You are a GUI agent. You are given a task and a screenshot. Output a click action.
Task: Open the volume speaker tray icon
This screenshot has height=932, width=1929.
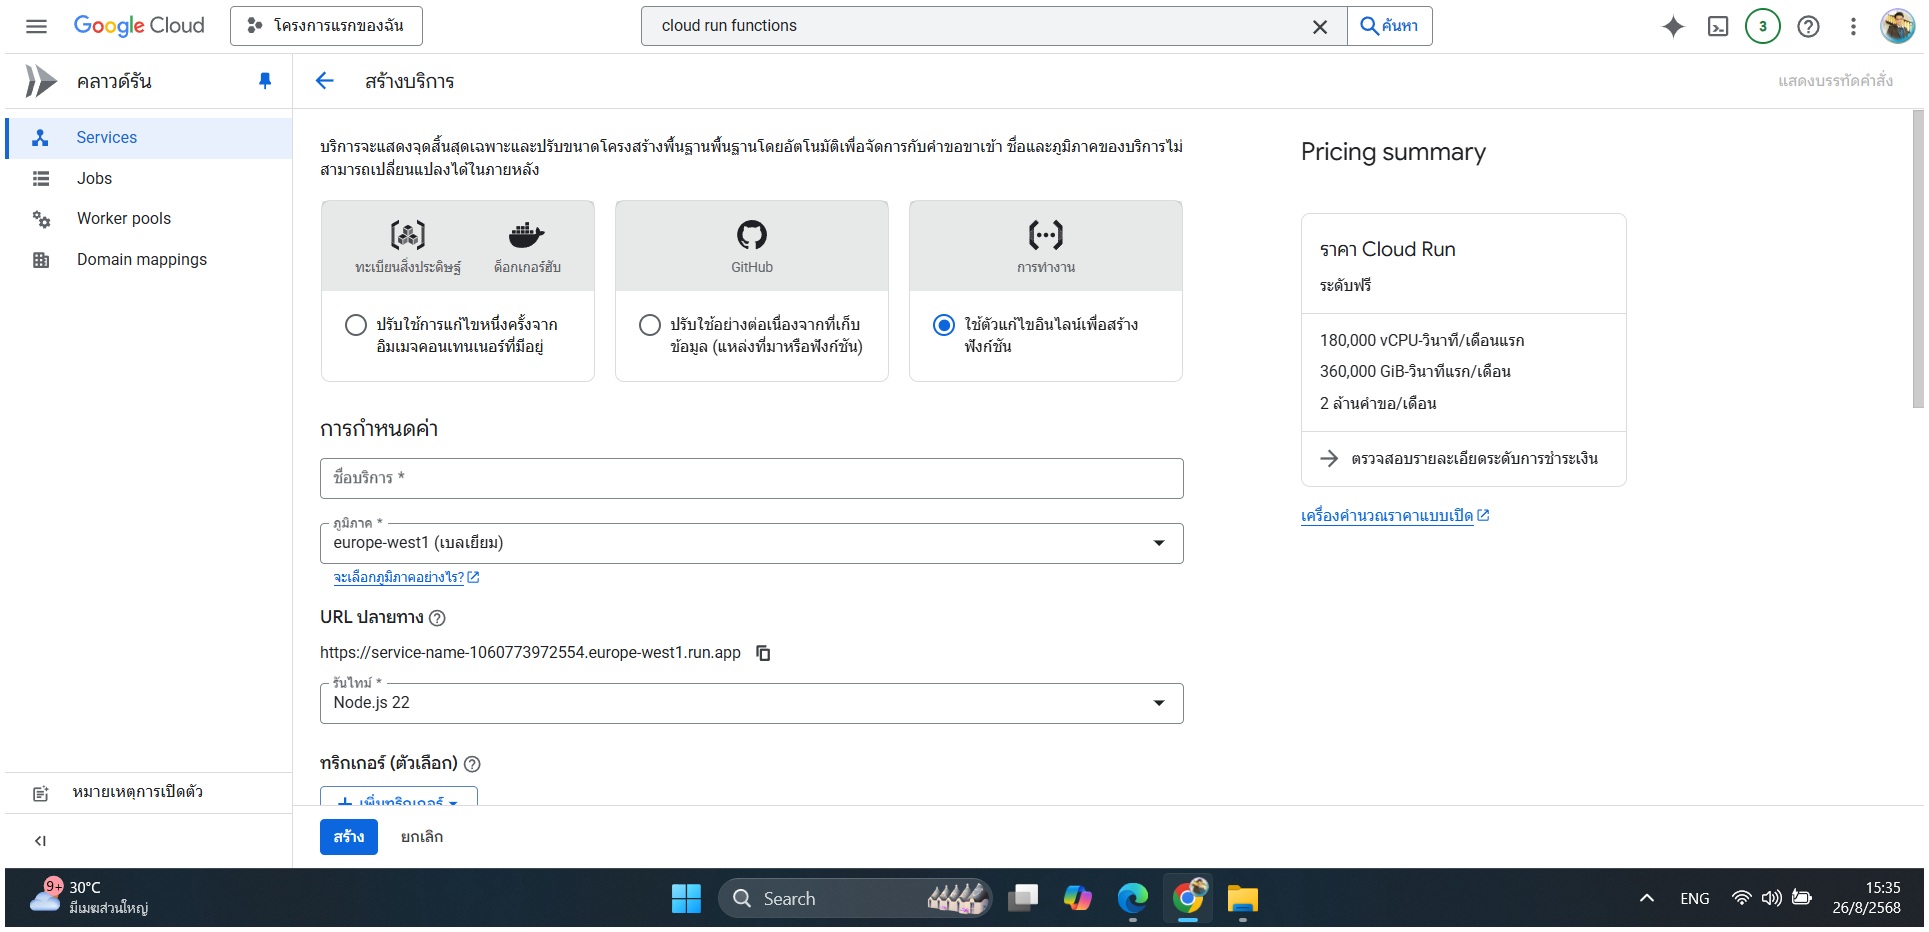click(x=1771, y=898)
